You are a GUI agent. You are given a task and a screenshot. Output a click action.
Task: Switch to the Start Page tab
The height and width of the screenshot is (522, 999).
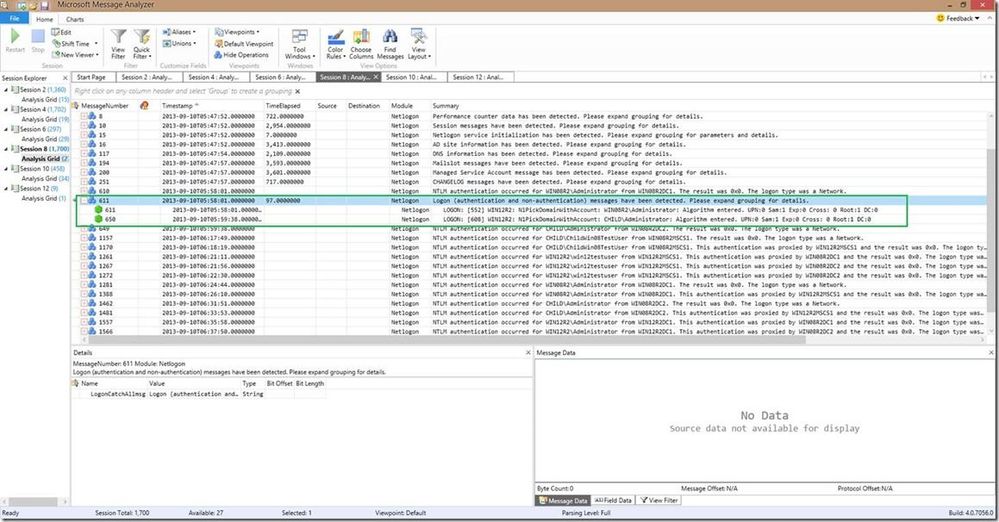(91, 77)
